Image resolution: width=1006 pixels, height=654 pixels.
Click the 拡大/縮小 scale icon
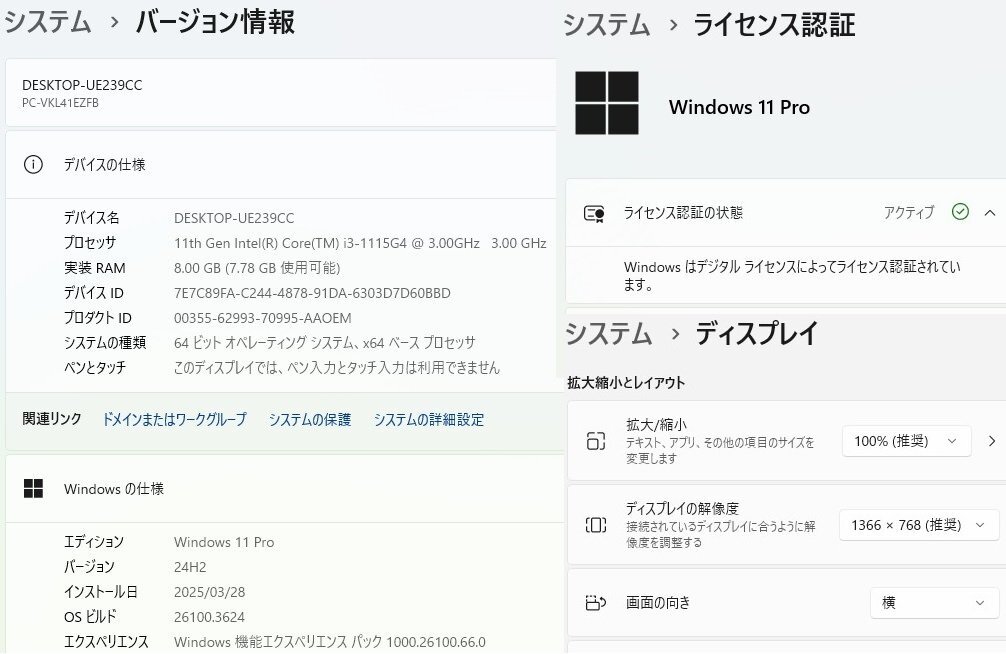click(x=595, y=441)
